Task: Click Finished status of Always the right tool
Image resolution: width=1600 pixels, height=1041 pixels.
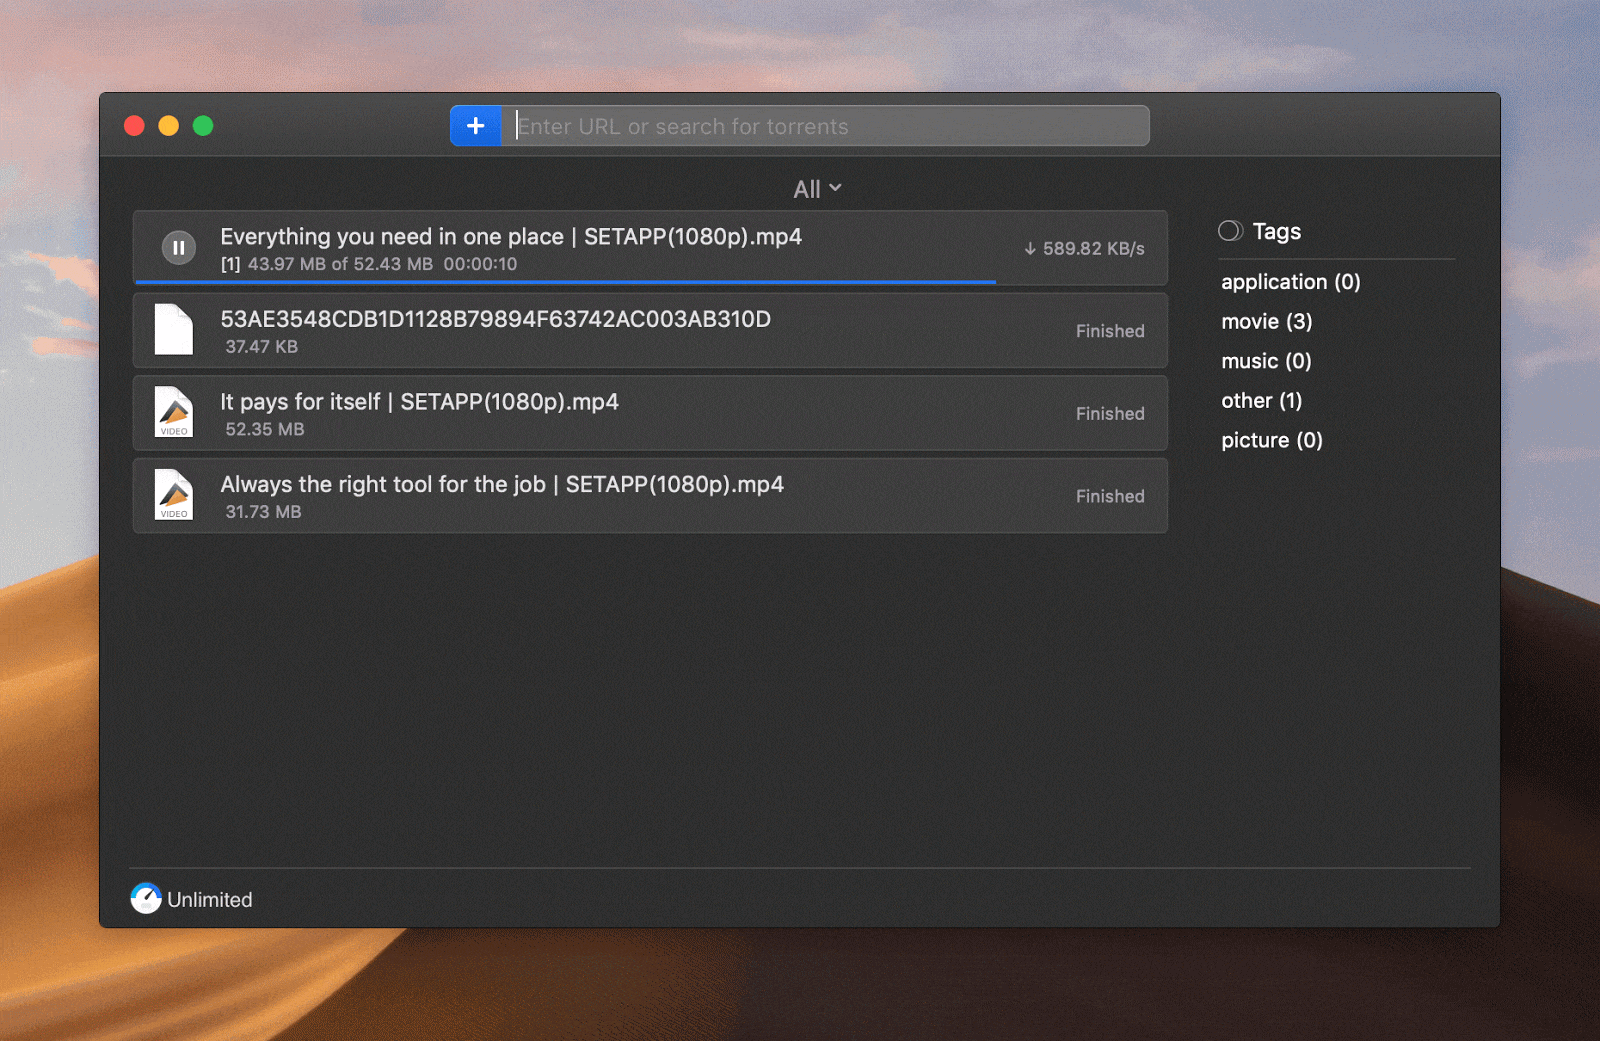Action: 1110,496
